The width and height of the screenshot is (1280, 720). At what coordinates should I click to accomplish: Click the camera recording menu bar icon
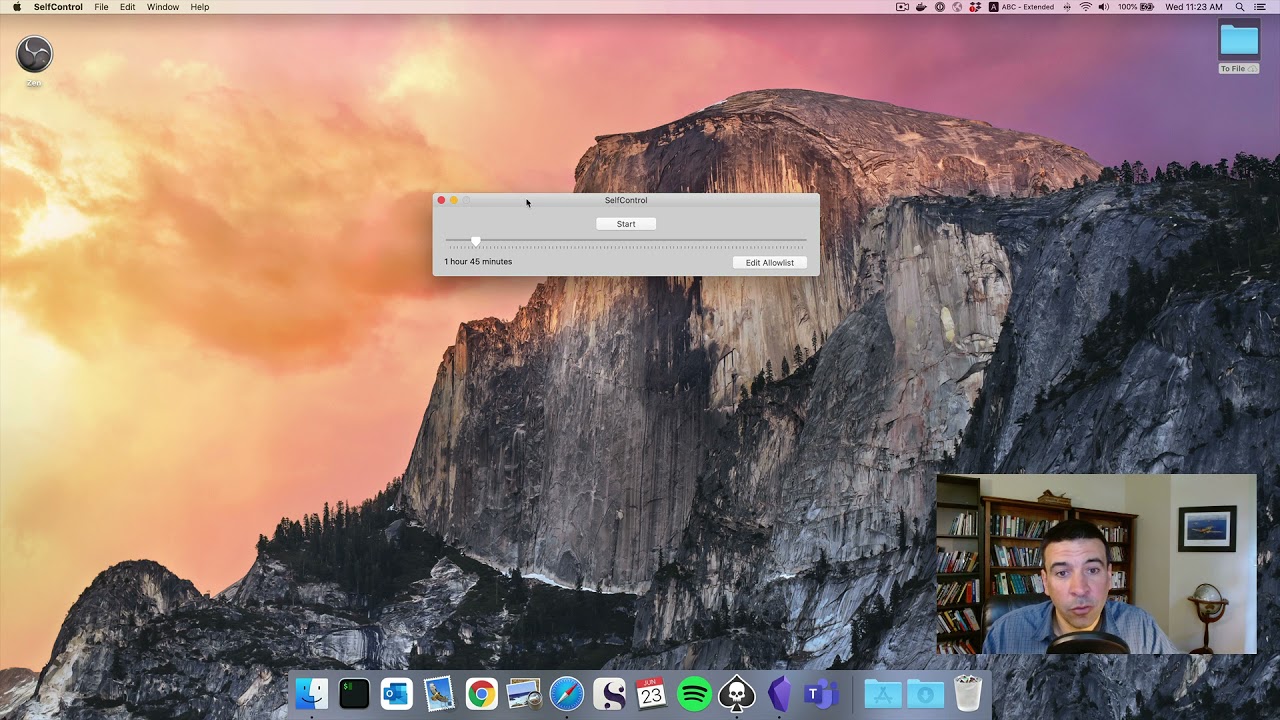tap(902, 7)
